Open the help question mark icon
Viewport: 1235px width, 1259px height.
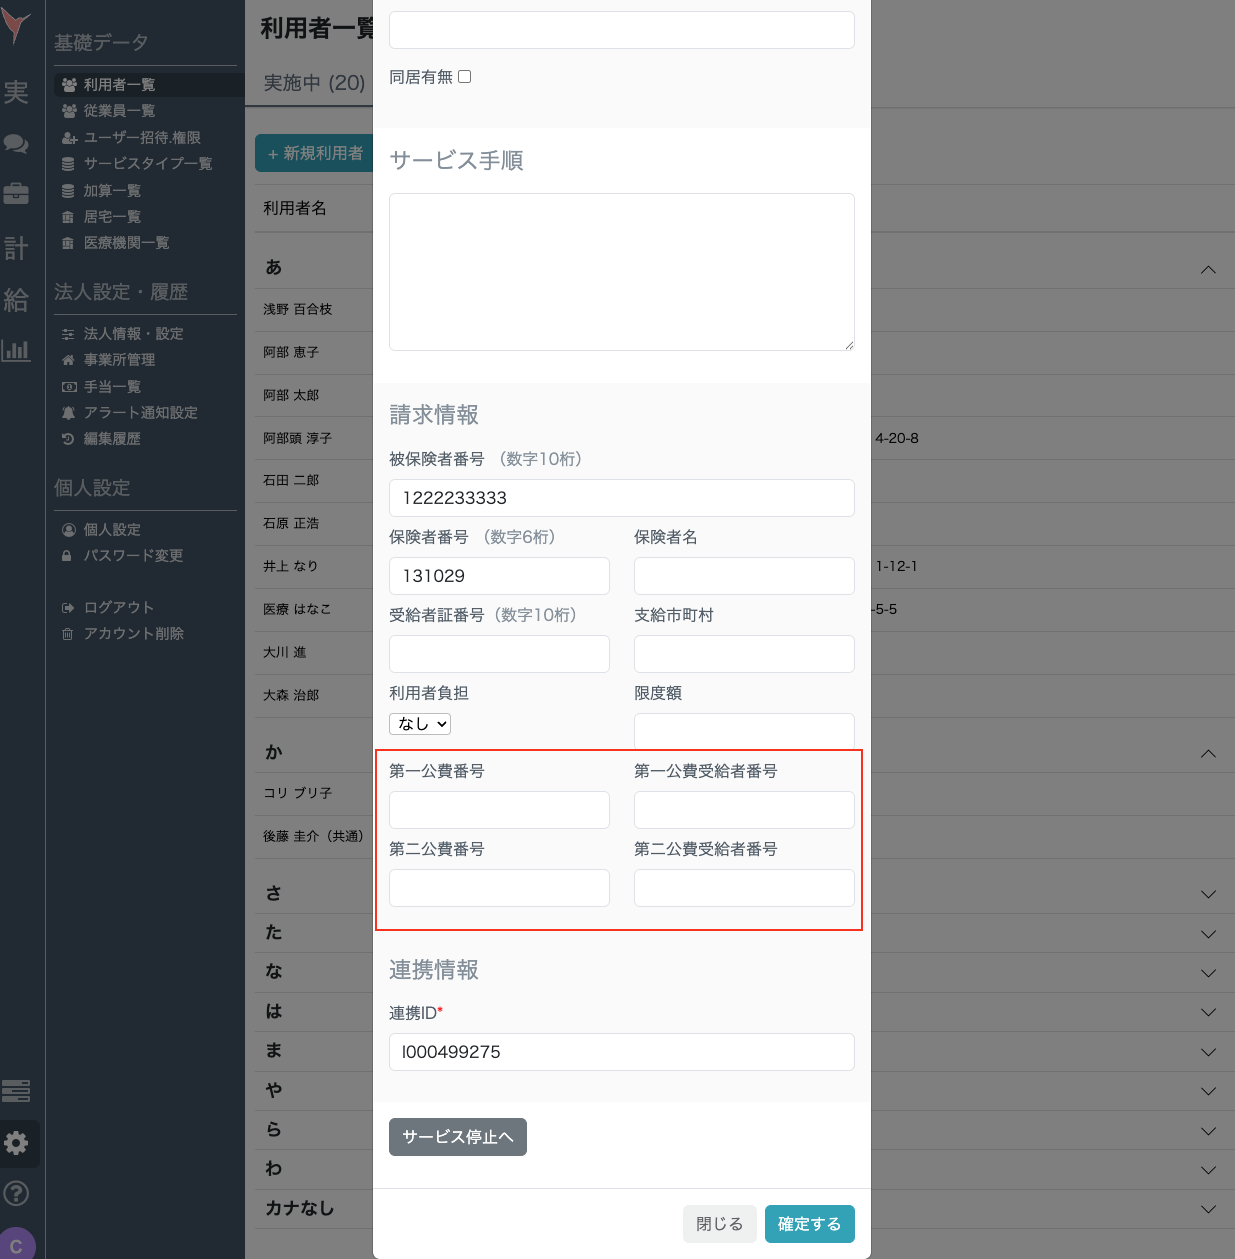(x=17, y=1193)
